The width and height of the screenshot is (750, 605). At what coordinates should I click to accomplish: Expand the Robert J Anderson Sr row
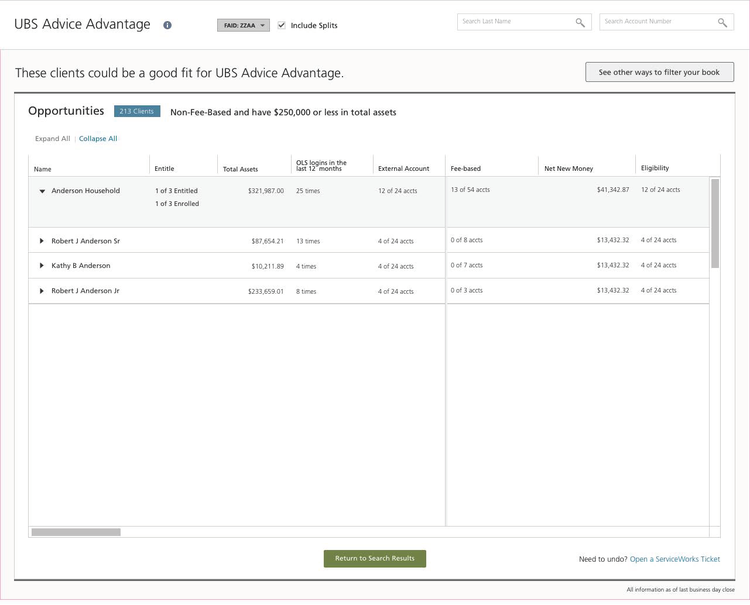[42, 241]
